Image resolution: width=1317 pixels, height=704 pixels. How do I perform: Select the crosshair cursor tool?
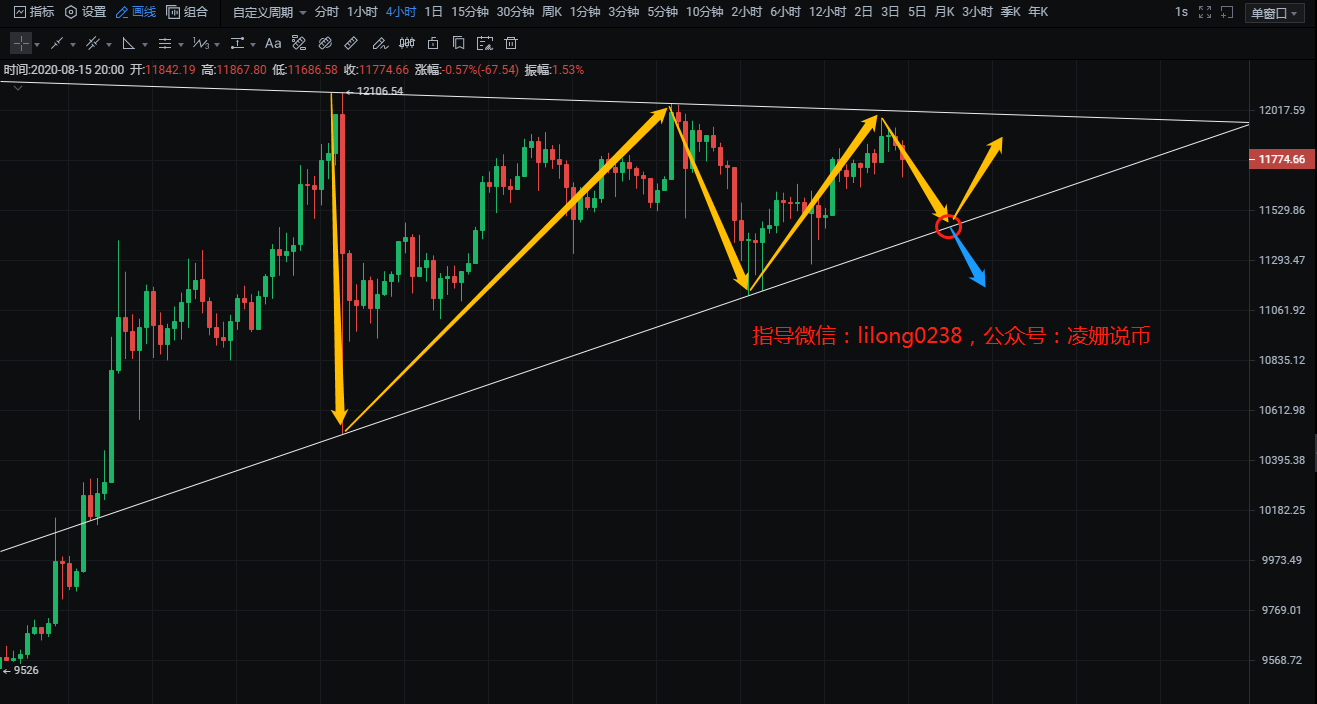(21, 44)
